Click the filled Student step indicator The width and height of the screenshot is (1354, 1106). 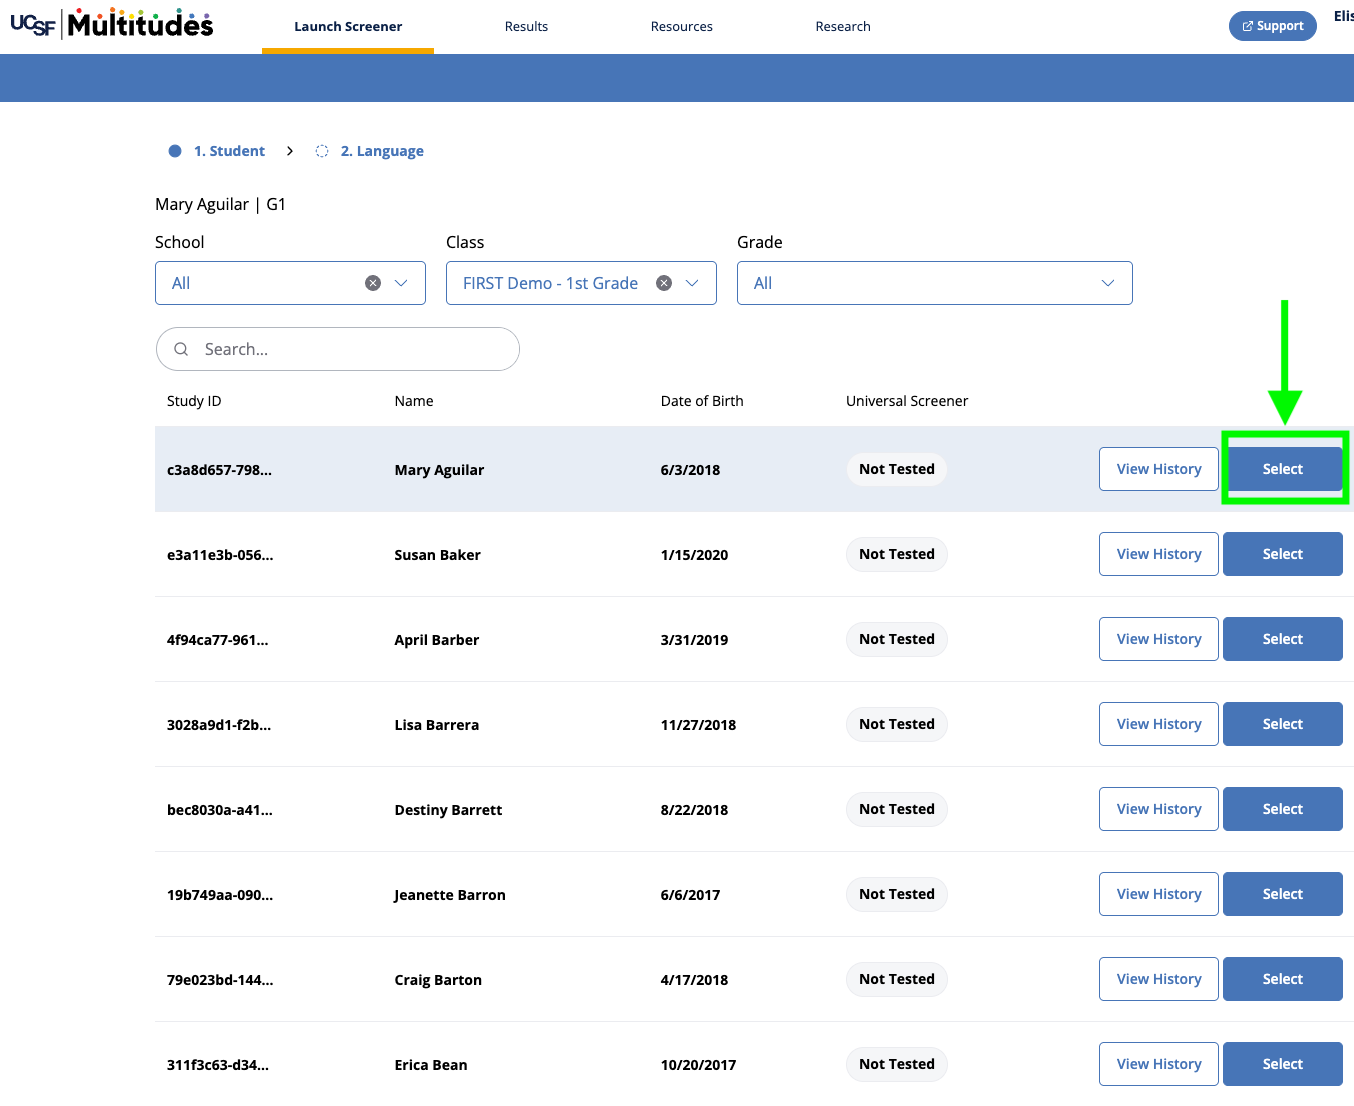coord(175,151)
